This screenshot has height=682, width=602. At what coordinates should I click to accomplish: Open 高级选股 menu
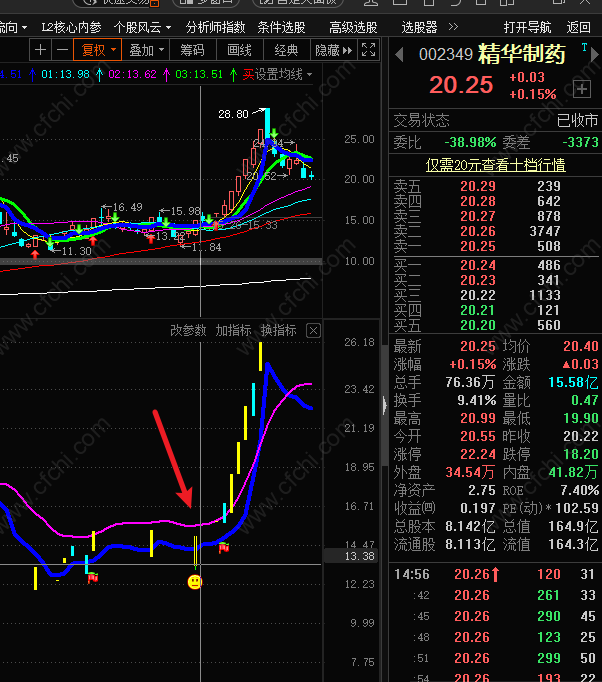point(353,27)
